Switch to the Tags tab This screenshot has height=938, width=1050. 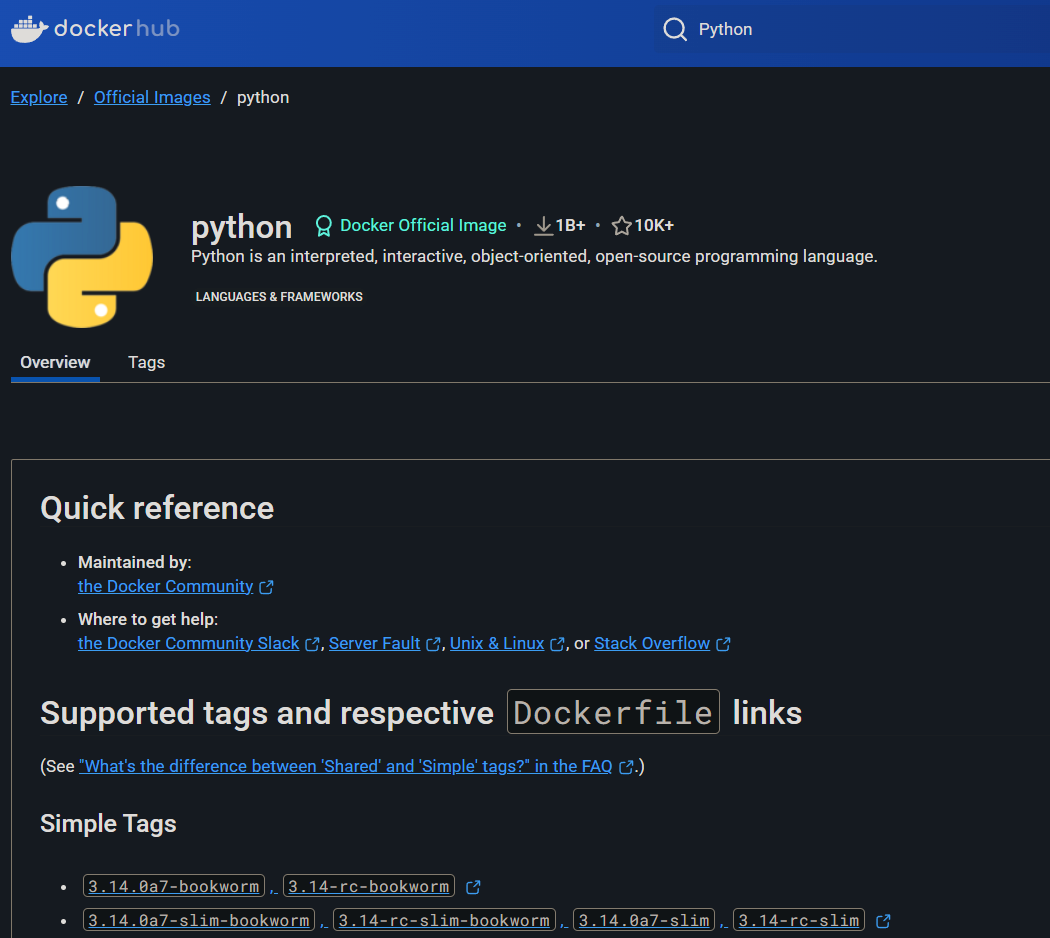click(x=146, y=362)
